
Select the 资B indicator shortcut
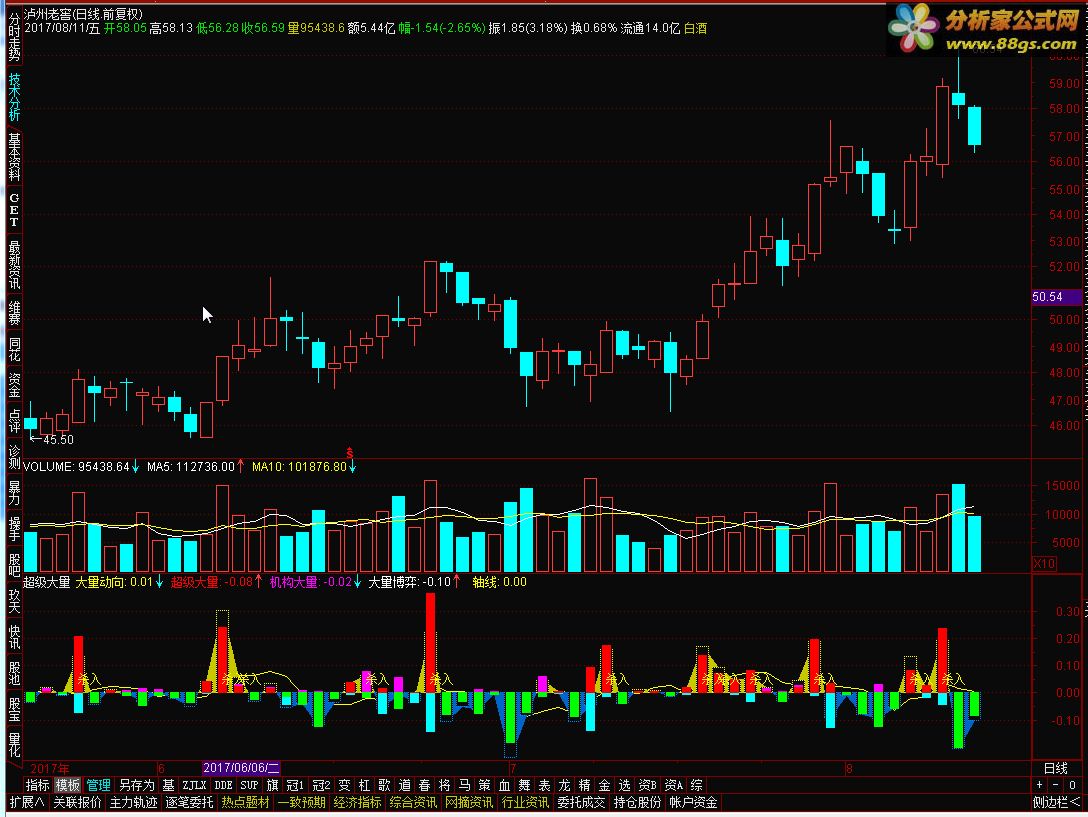[647, 785]
